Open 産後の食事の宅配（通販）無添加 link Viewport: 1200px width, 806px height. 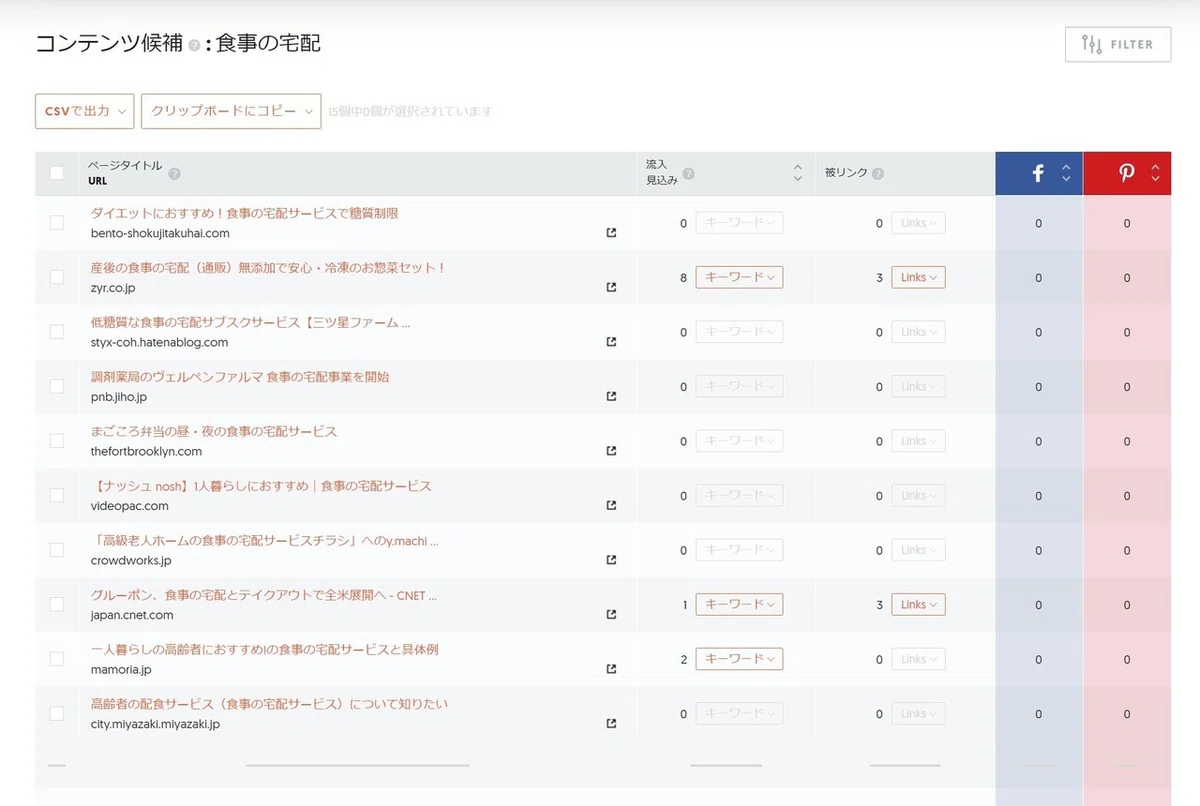[x=268, y=268]
